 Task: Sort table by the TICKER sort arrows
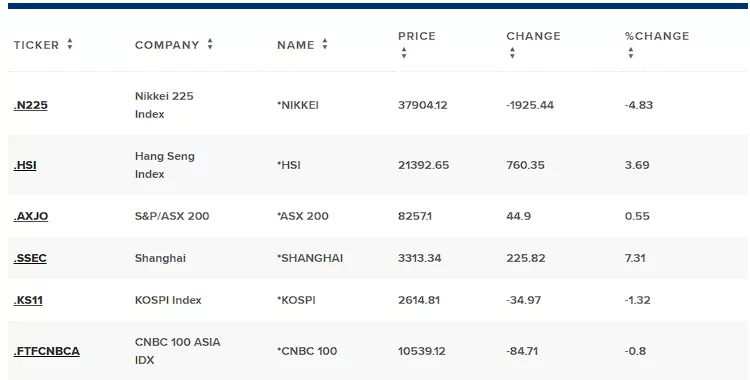(x=70, y=45)
